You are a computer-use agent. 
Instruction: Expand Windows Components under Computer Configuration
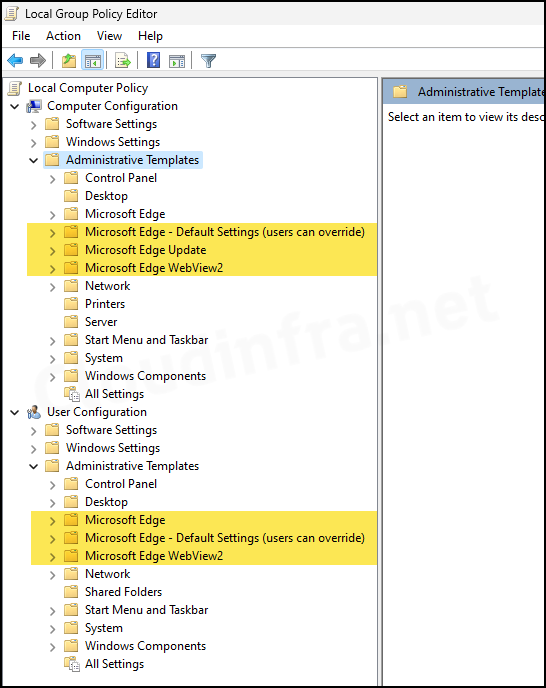coord(53,376)
